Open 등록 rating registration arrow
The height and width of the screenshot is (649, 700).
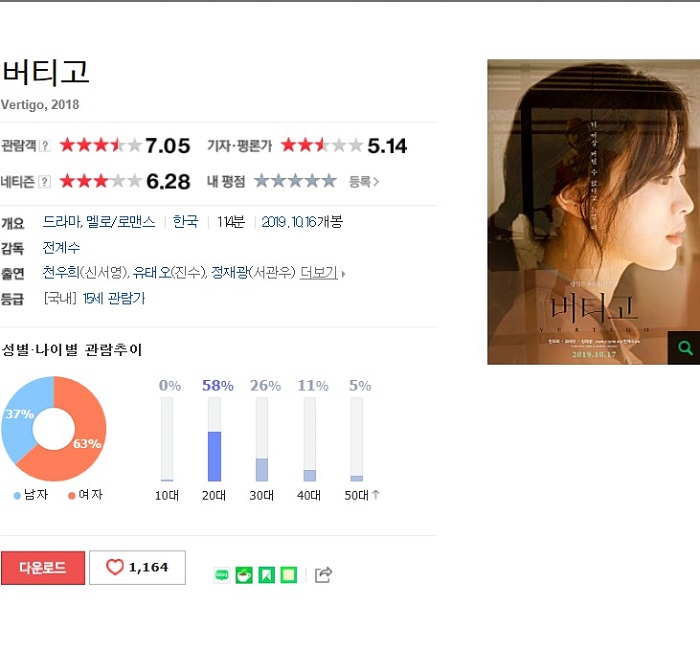tap(364, 182)
